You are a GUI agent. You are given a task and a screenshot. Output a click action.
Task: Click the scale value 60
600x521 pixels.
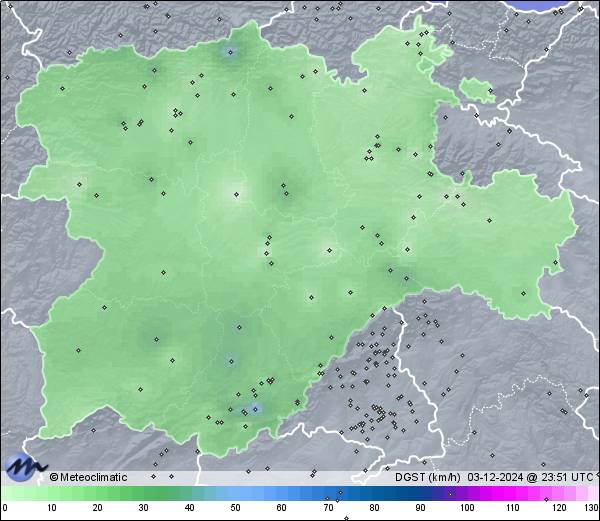tap(282, 508)
